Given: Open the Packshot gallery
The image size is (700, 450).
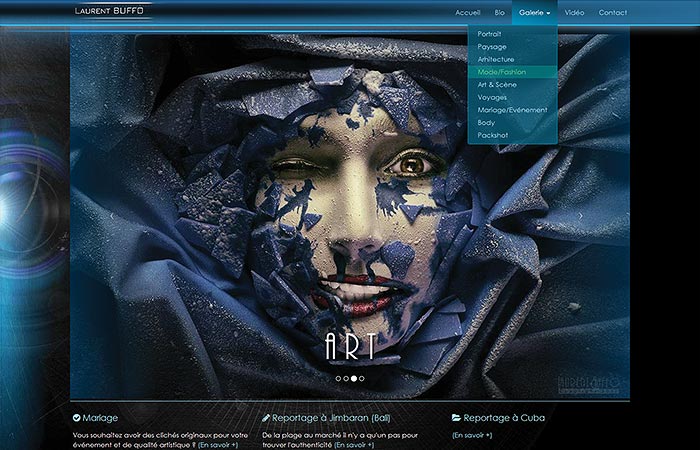Looking at the screenshot, I should click(x=492, y=135).
